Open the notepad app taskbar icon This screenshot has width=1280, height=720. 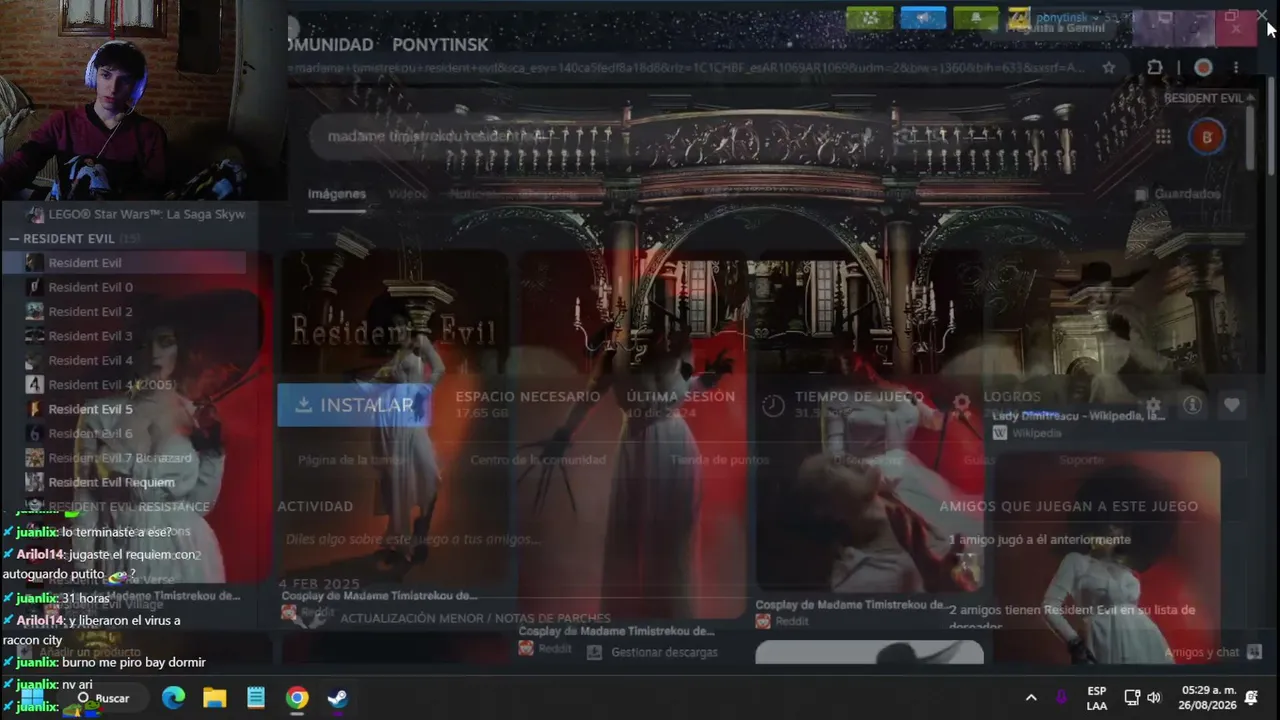pyautogui.click(x=256, y=698)
